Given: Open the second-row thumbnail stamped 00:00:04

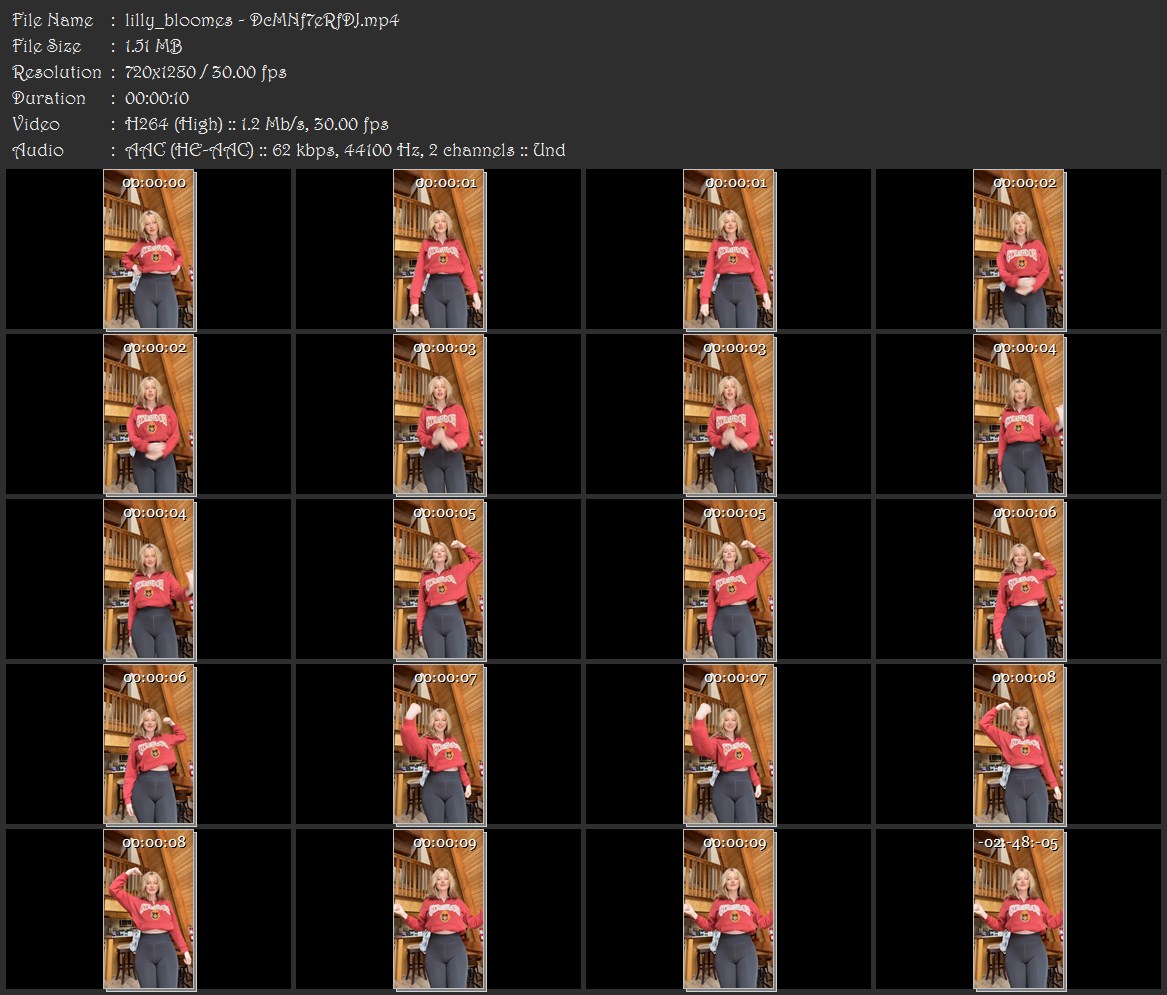Looking at the screenshot, I should pyautogui.click(x=1019, y=415).
